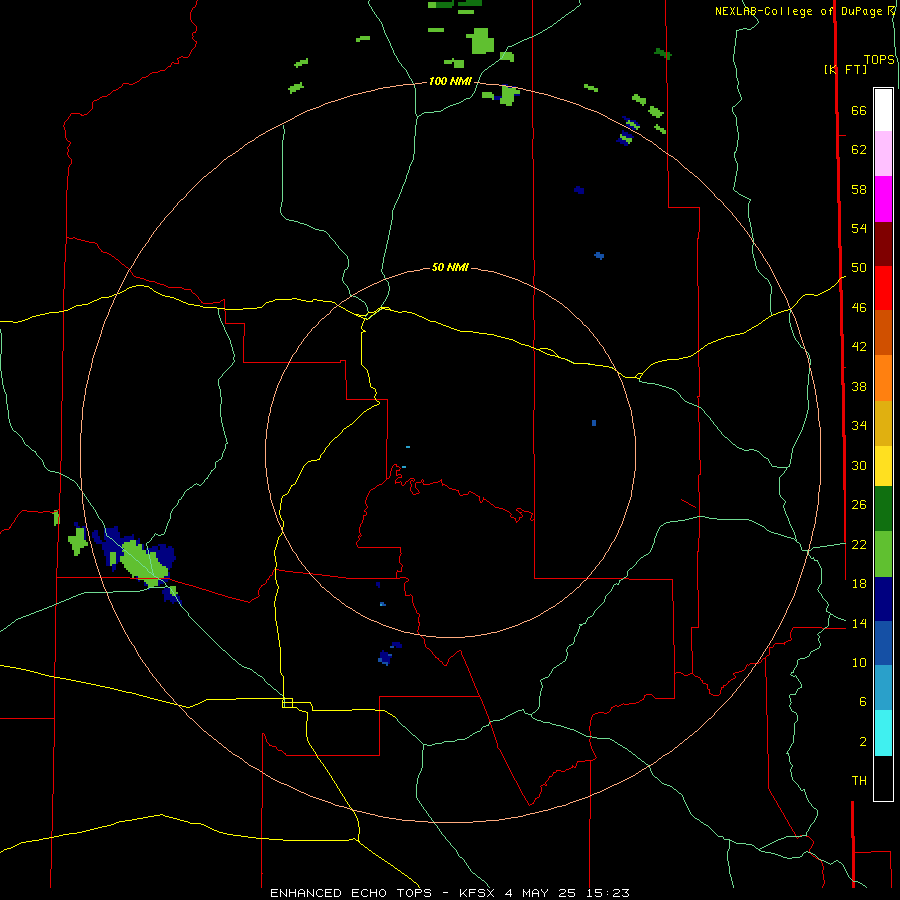Screen dimensions: 900x900
Task: Click the dark red (maroon) legend swatch
Action: click(883, 243)
